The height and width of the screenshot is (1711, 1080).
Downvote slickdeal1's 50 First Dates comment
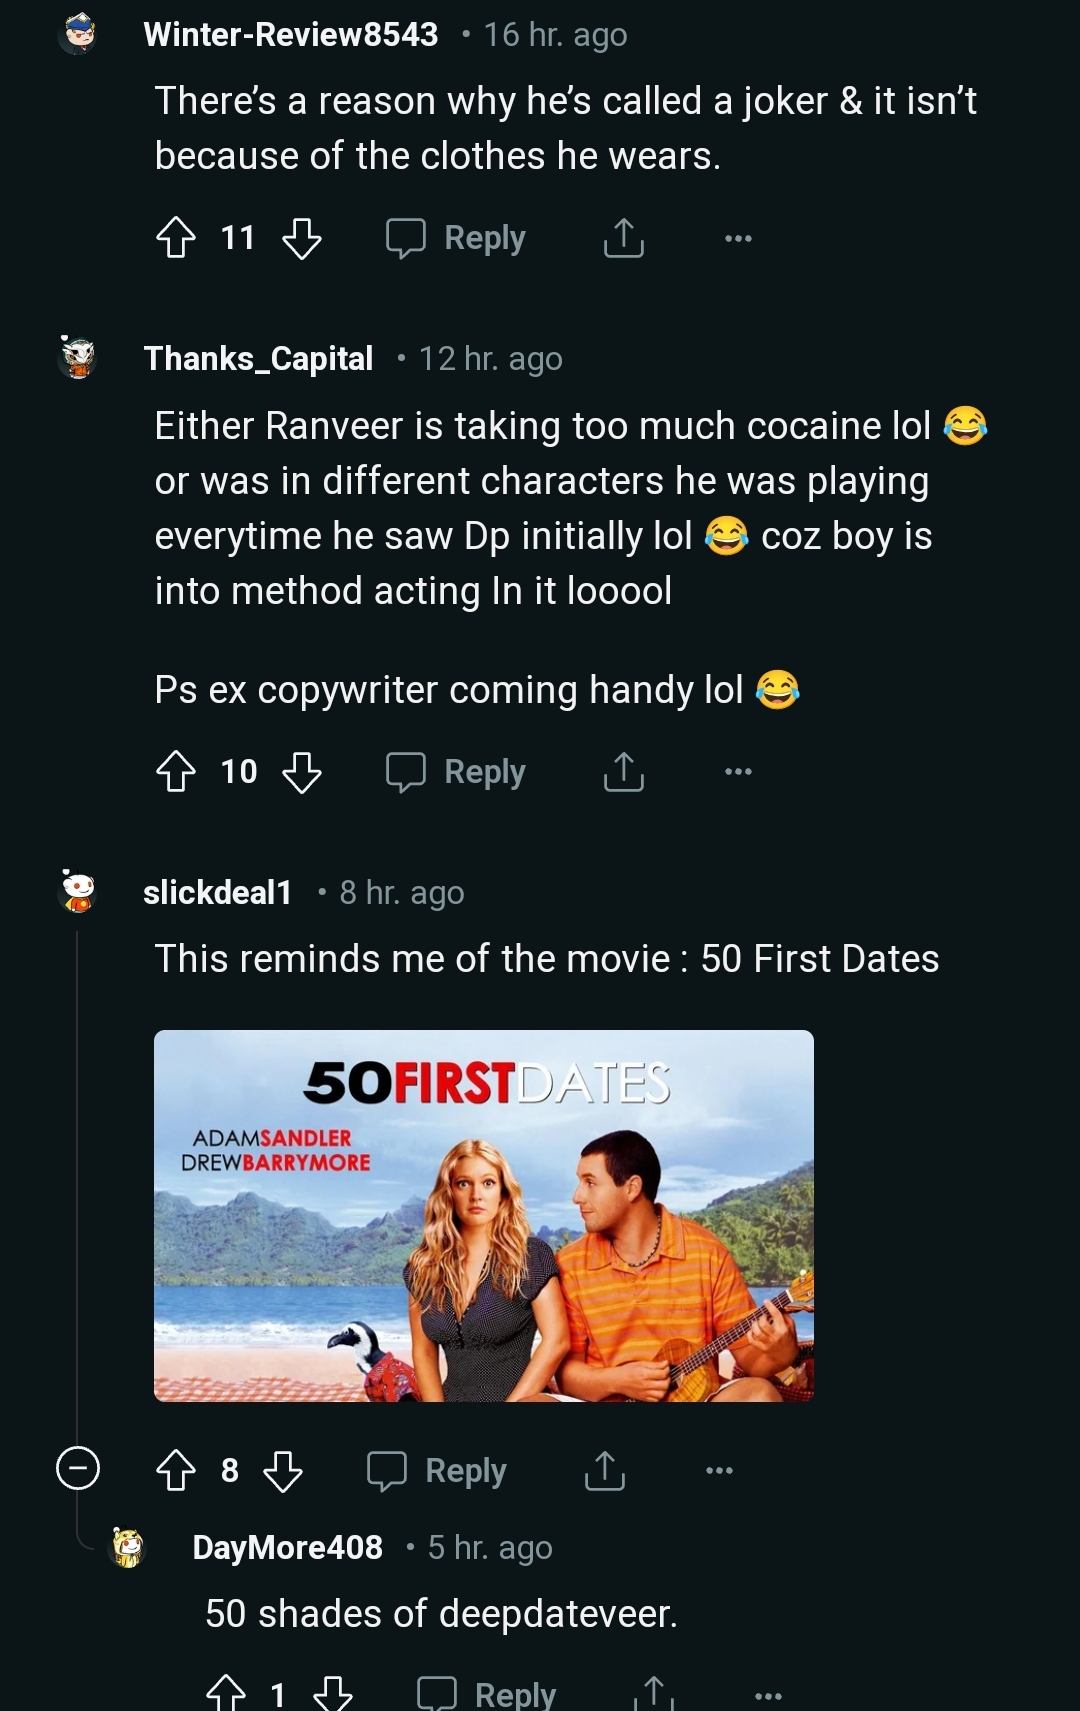283,1471
